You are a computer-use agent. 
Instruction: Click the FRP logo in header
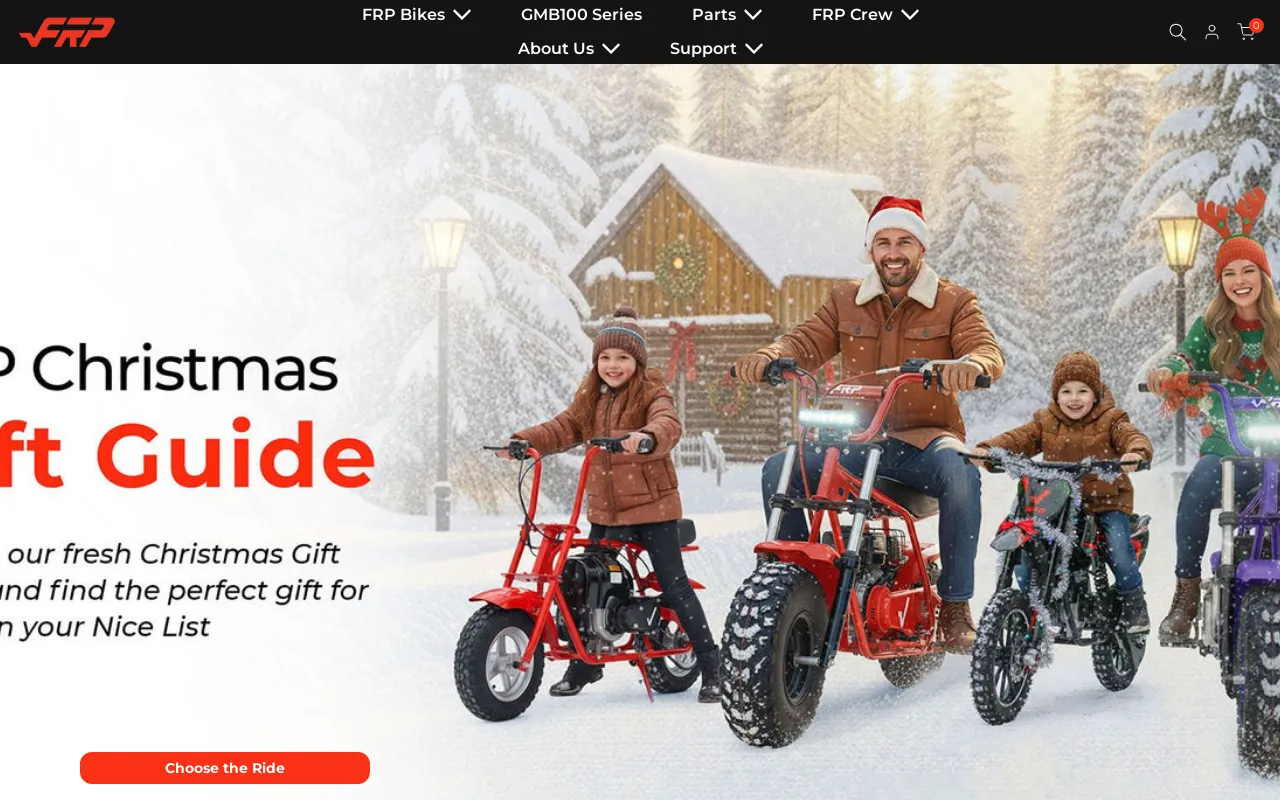click(x=67, y=32)
